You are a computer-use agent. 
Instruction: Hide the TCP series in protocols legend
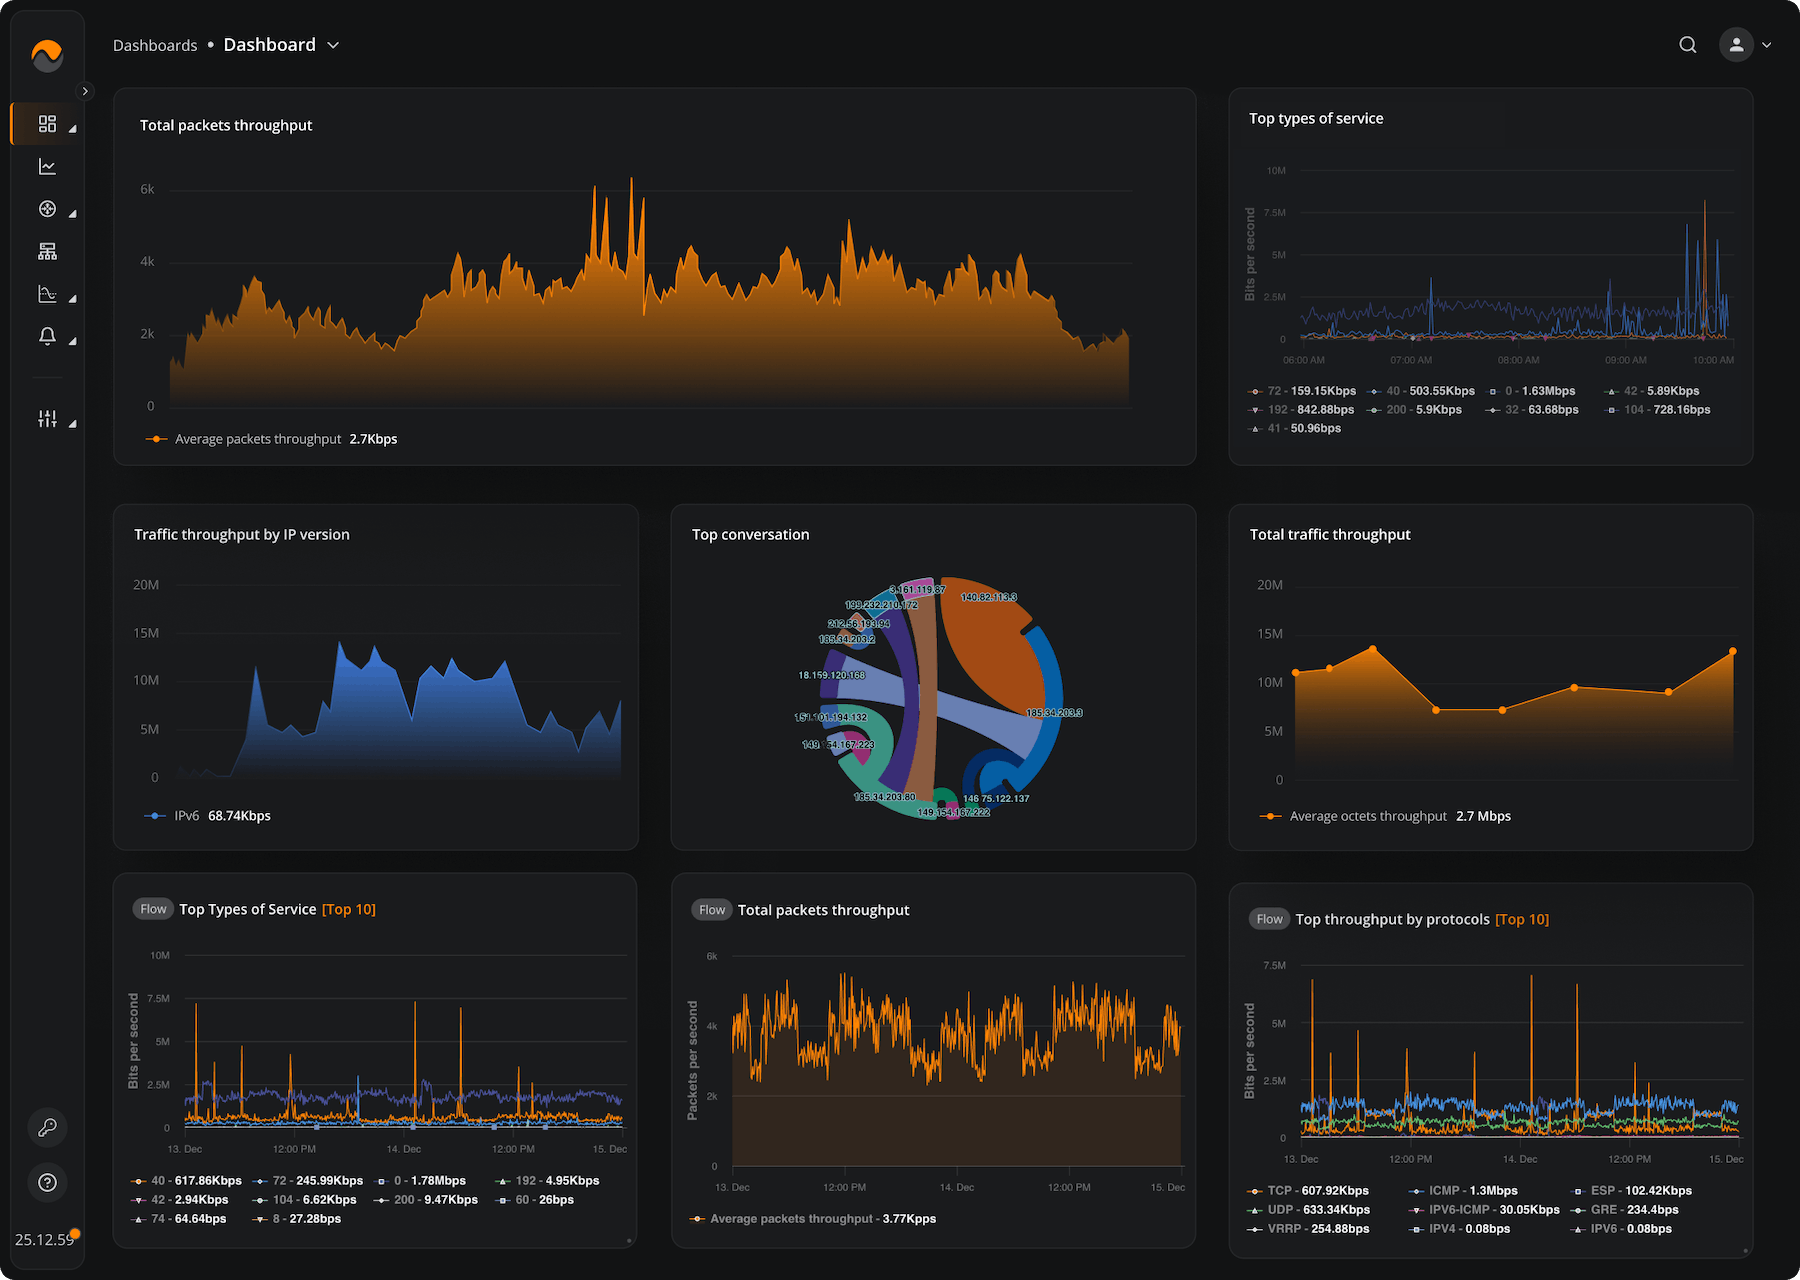(1316, 1190)
